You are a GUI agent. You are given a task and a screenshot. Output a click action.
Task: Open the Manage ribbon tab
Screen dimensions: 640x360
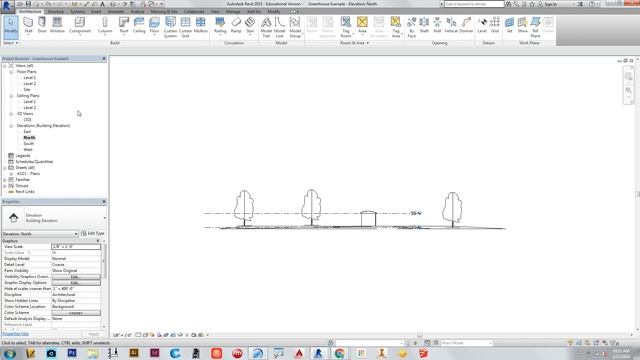[233, 11]
